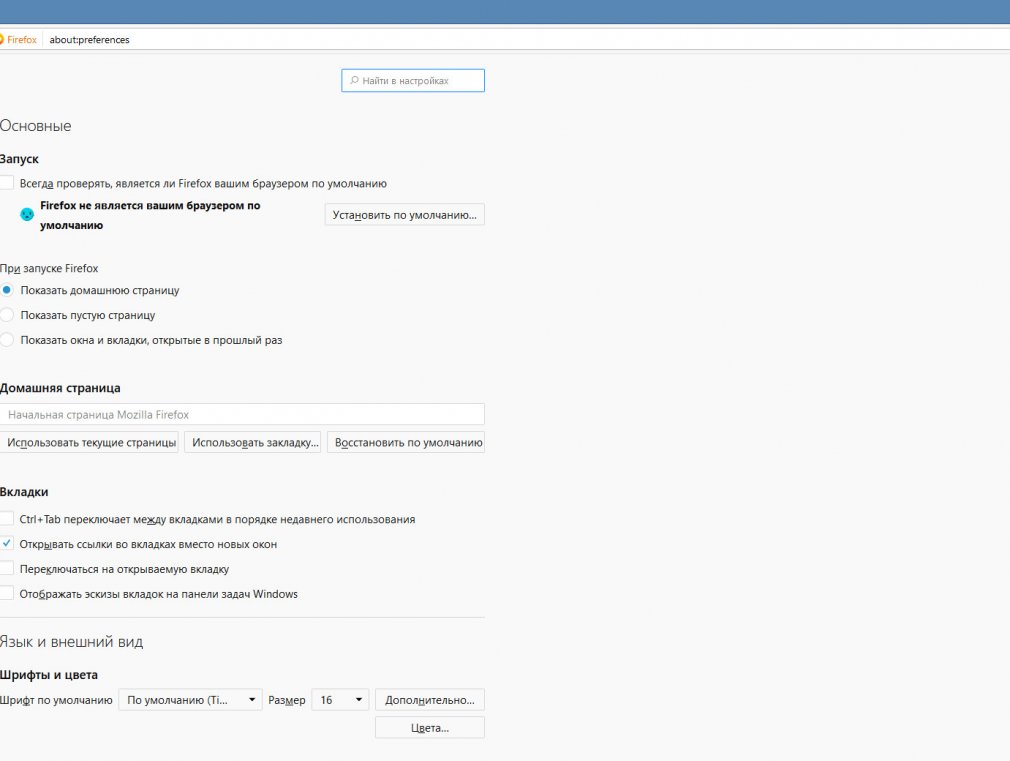
Task: Check 'Переключаться на открываемую вкладку' option
Action: click(x=6, y=568)
